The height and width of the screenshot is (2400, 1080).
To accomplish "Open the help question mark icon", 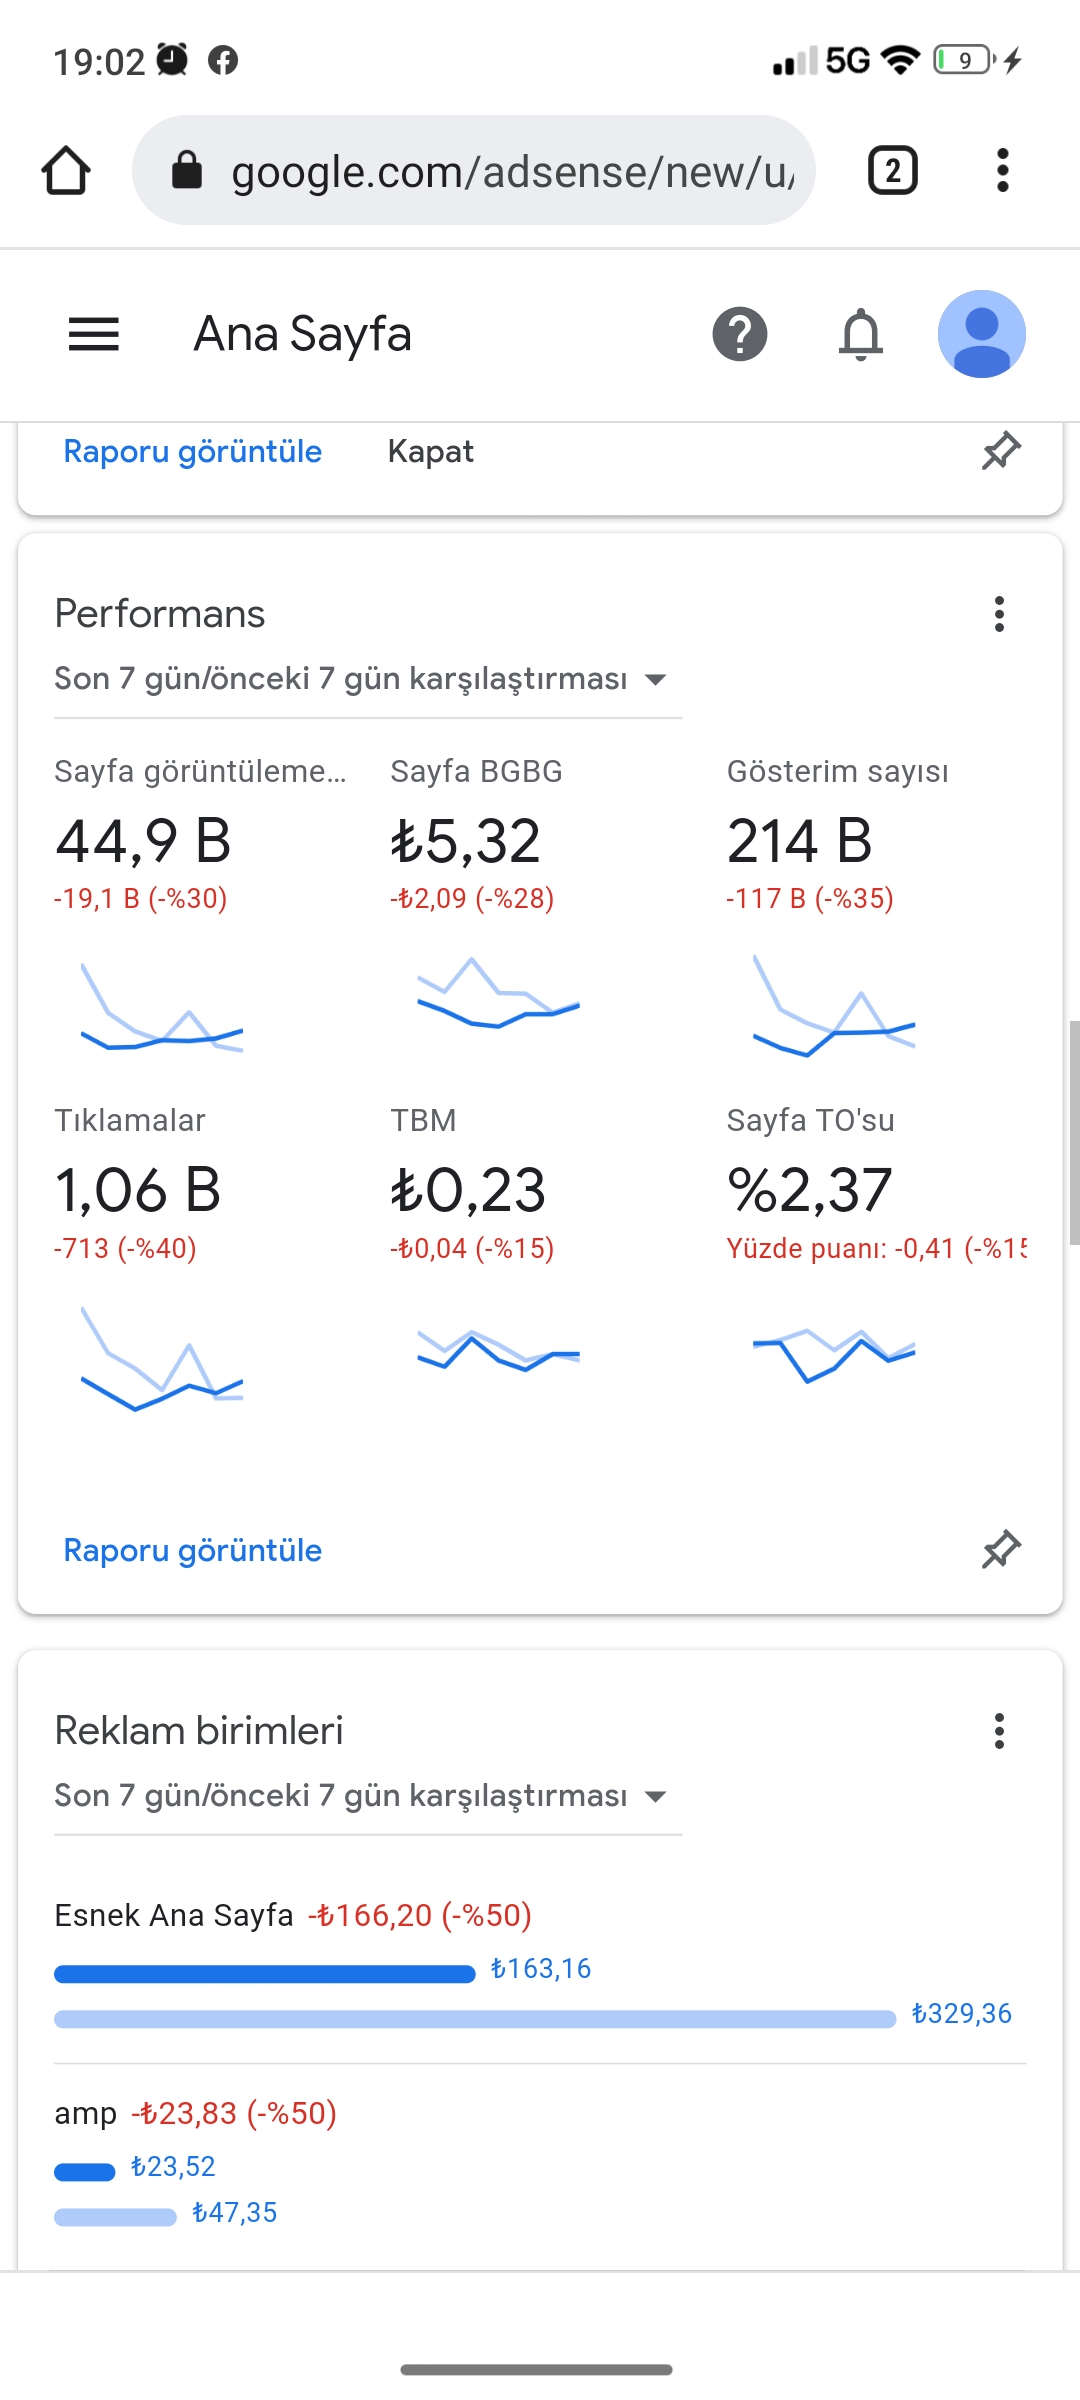I will pos(740,334).
